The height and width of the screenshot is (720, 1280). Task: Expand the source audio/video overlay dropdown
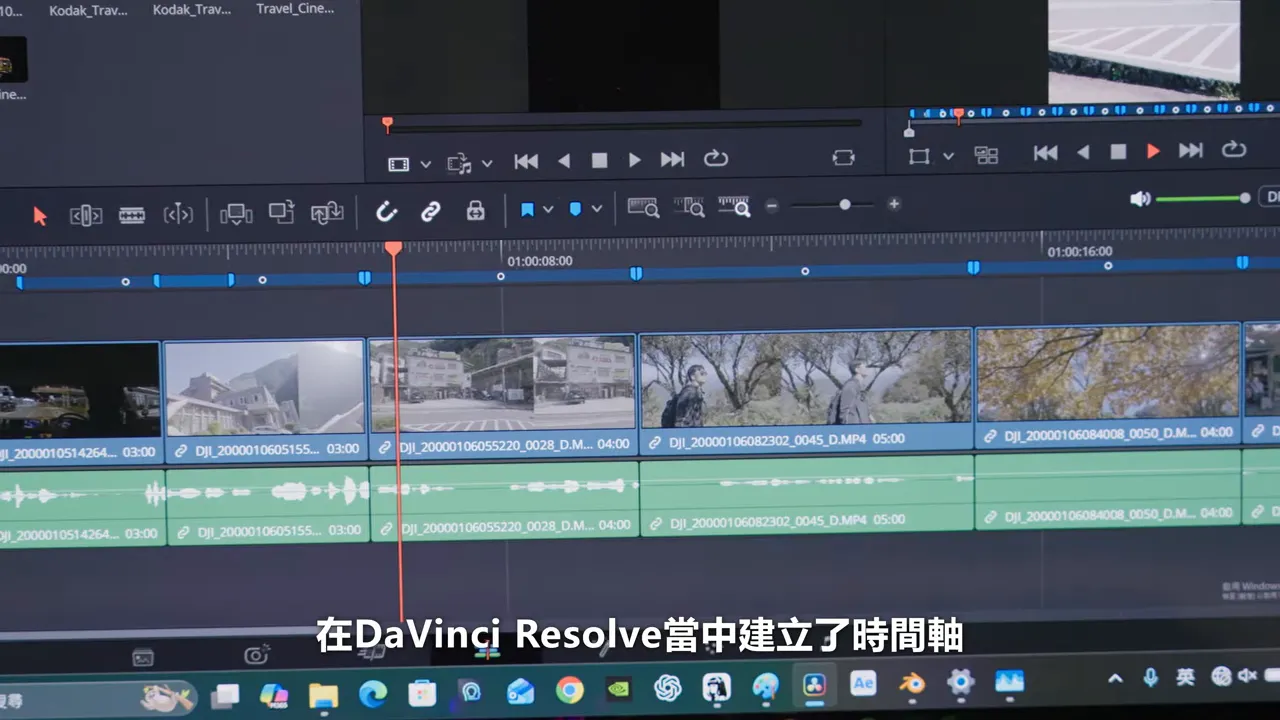coord(487,163)
